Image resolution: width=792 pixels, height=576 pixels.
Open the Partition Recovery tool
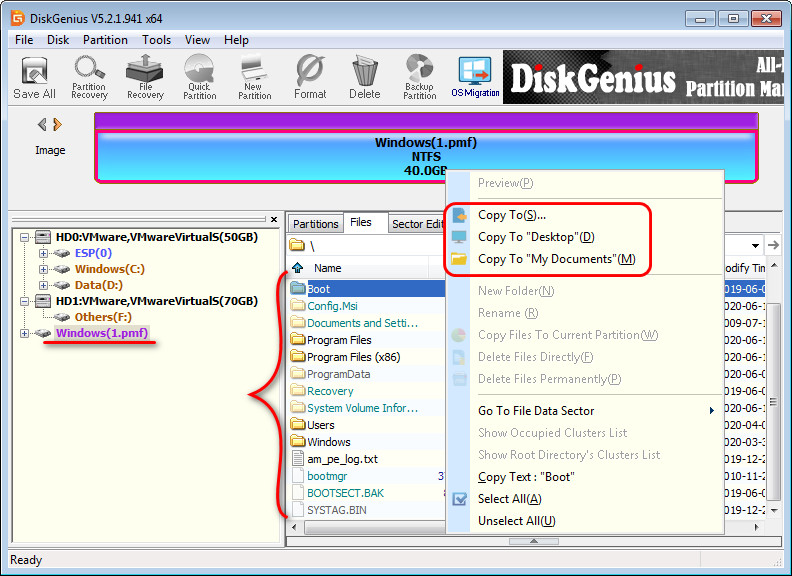click(89, 77)
